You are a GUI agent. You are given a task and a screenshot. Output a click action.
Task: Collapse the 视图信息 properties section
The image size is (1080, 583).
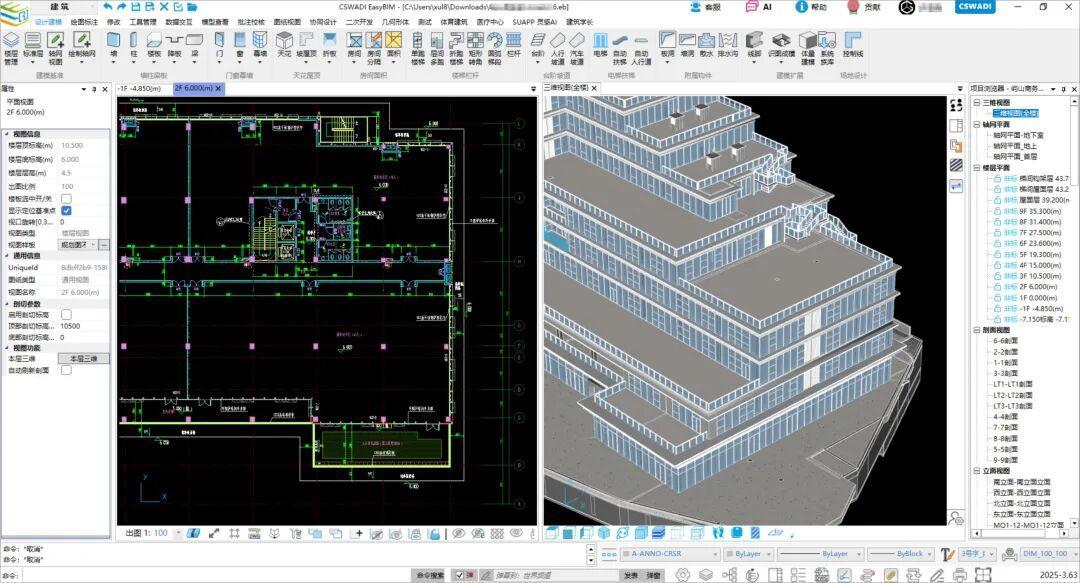(8, 134)
